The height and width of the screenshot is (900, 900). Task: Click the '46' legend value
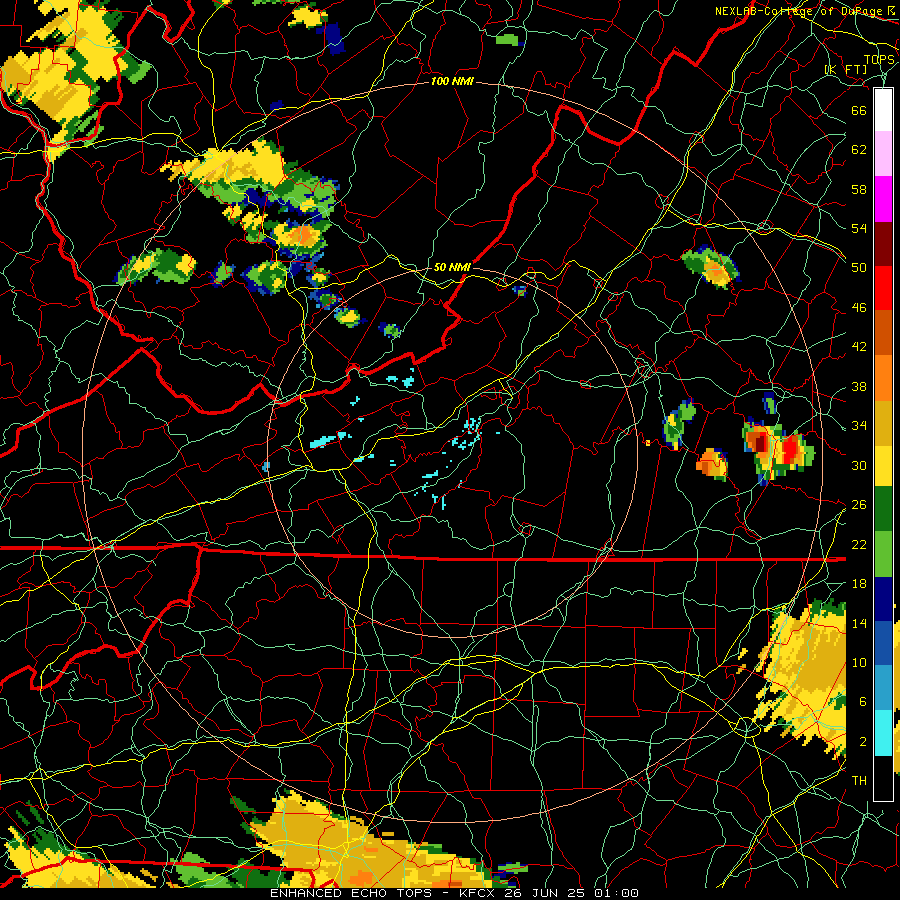[x=859, y=308]
